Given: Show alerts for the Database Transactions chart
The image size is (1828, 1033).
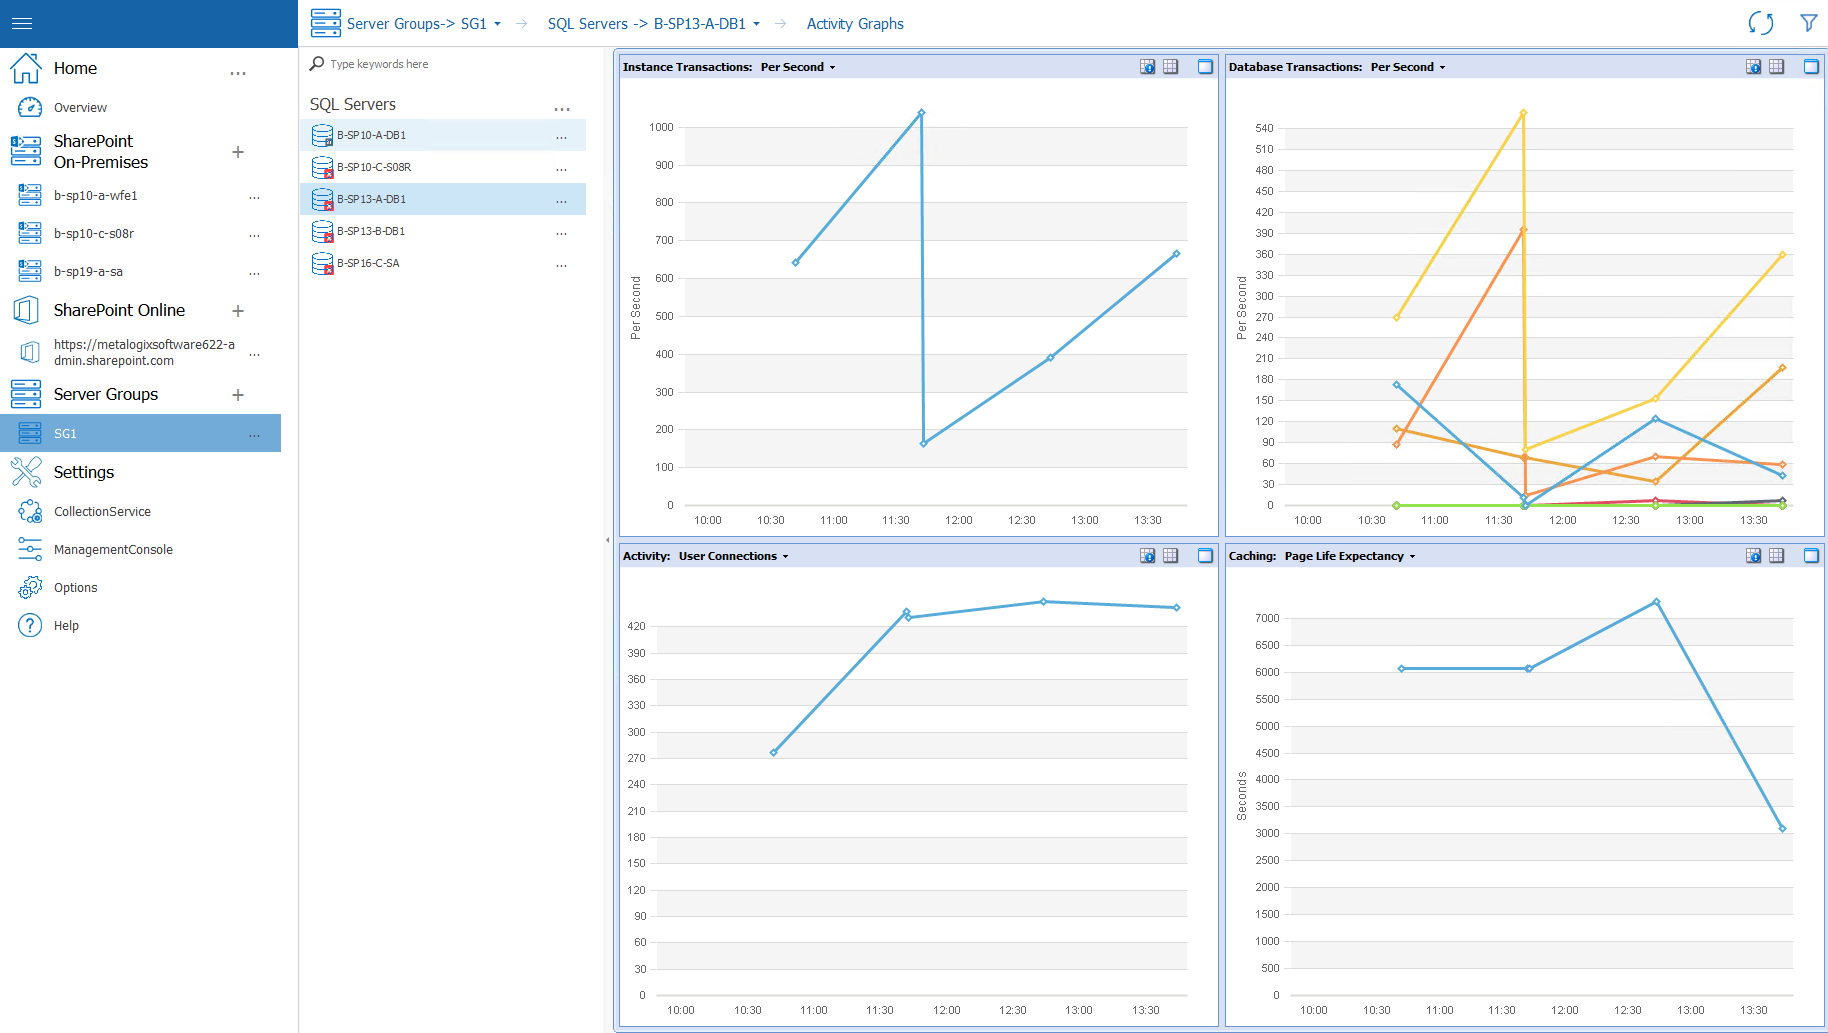Looking at the screenshot, I should [1753, 66].
